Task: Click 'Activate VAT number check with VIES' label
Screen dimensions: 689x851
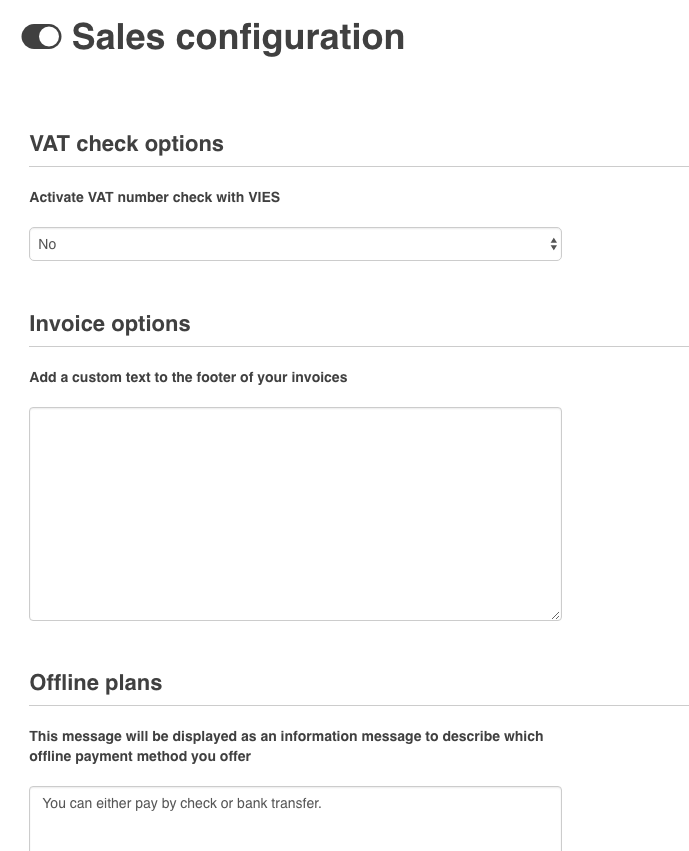Action: pyautogui.click(x=155, y=197)
